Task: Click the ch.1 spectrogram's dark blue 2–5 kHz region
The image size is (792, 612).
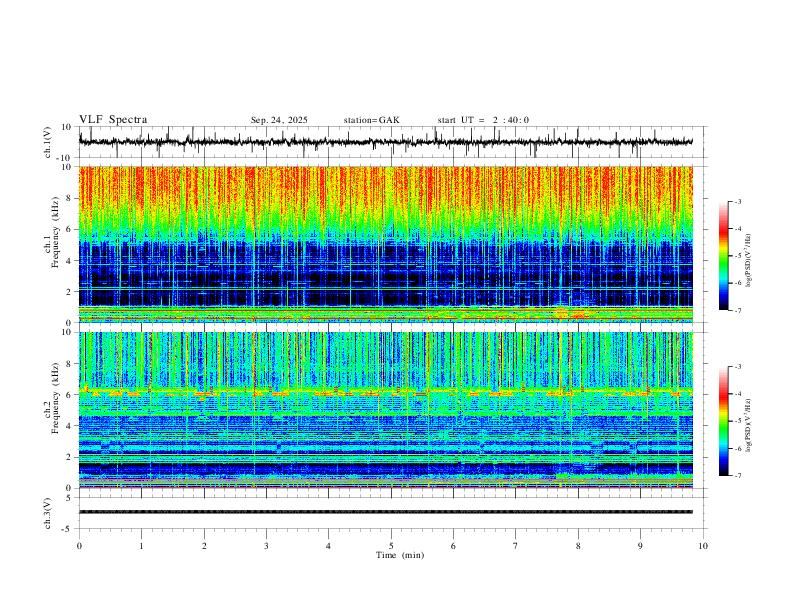Action: pos(386,268)
